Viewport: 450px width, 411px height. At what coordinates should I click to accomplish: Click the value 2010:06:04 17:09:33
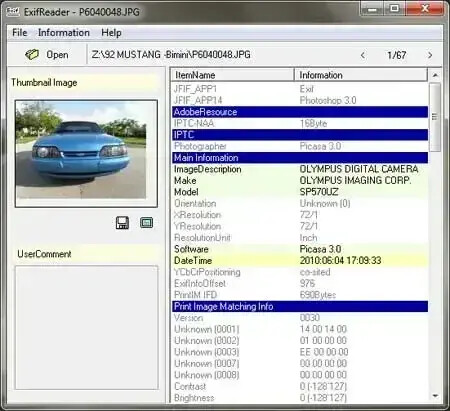(x=340, y=261)
